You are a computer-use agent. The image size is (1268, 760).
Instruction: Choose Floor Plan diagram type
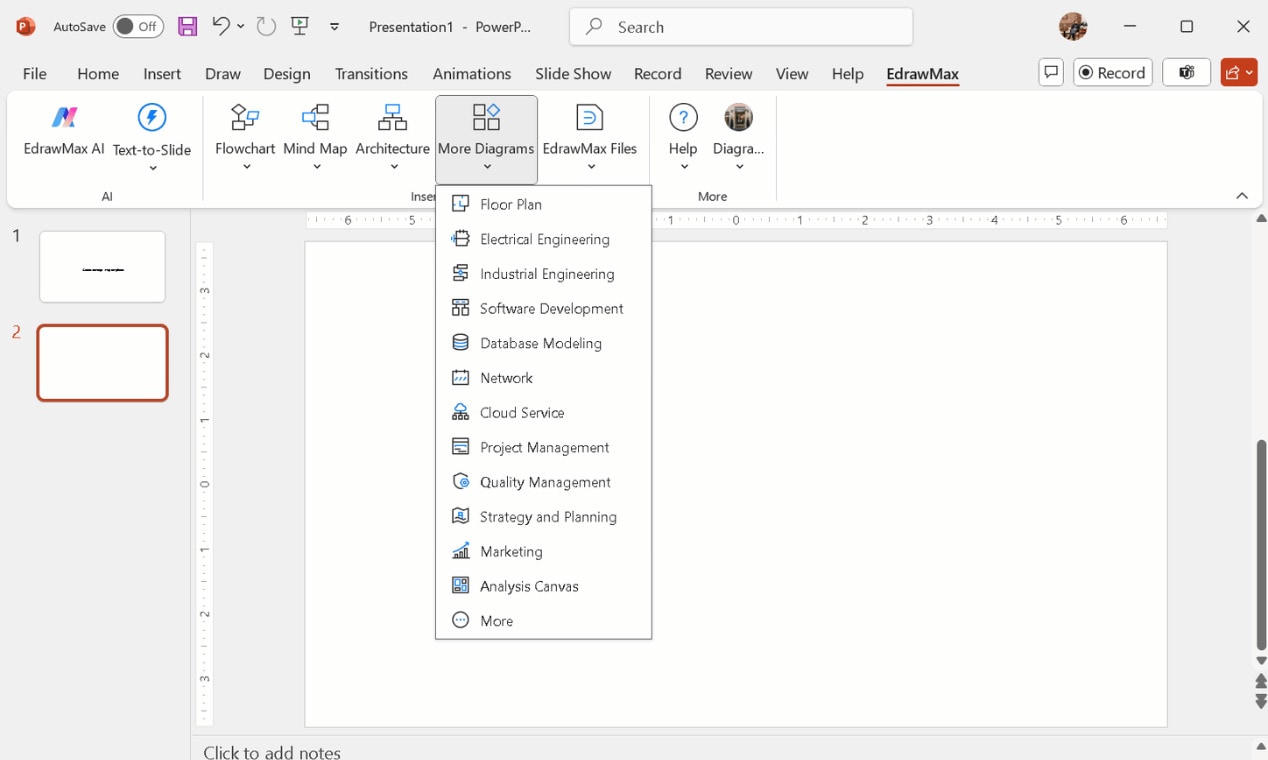click(544, 204)
